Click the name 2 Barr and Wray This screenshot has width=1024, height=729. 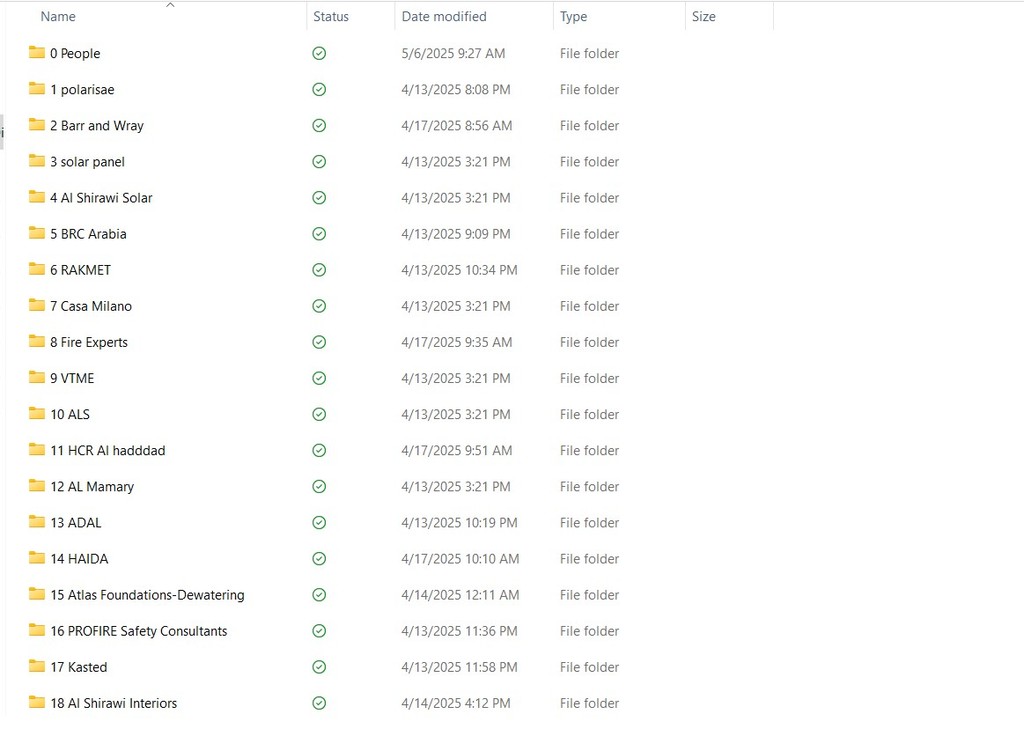click(x=97, y=125)
